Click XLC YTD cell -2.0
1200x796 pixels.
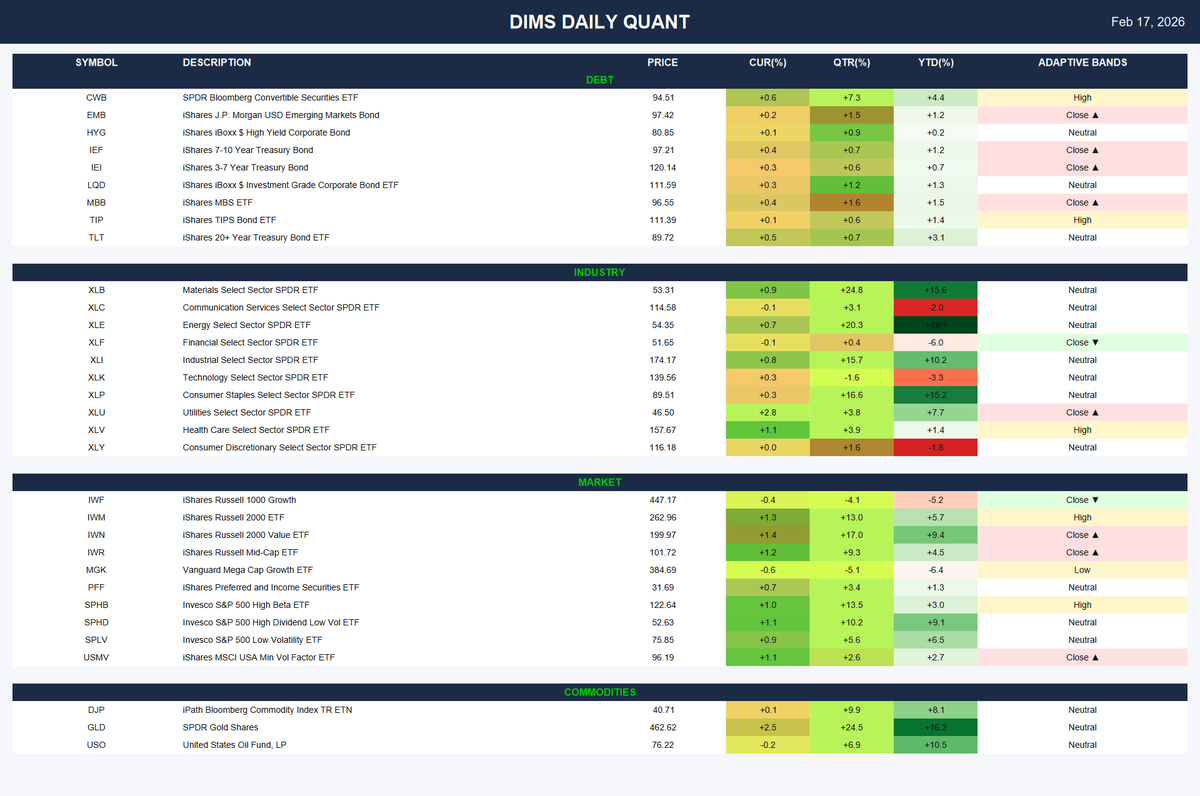point(935,308)
